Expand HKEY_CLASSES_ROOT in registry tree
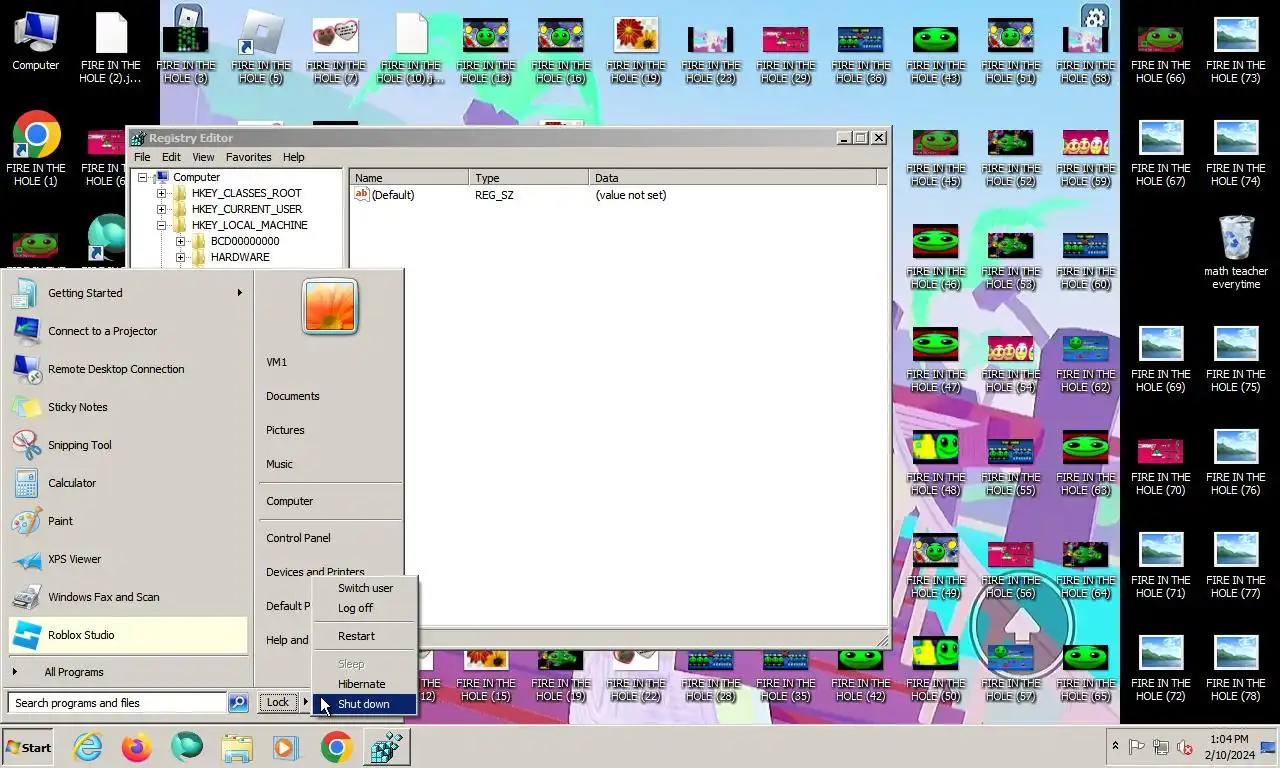 (x=162, y=193)
